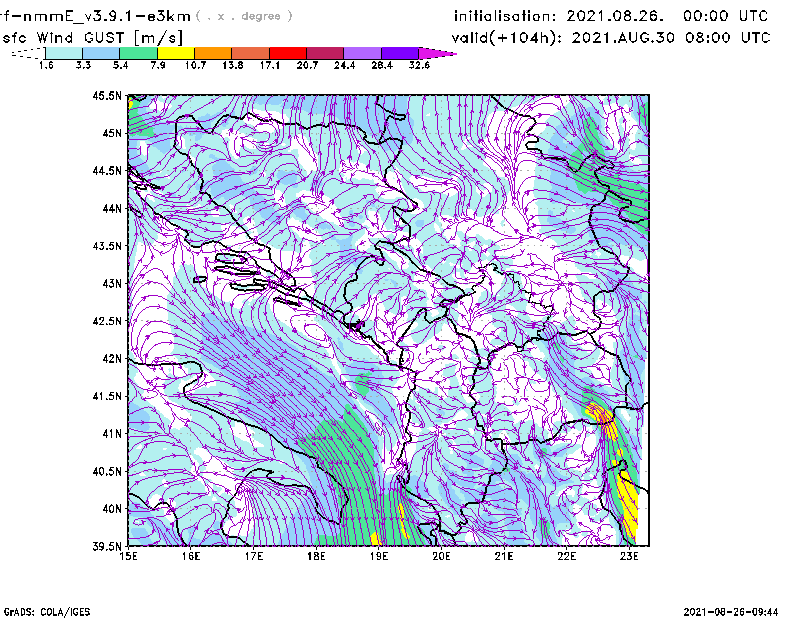Viewport: 800px width, 618px height.
Task: Click the 44.5N latitude label
Action: pyautogui.click(x=107, y=170)
